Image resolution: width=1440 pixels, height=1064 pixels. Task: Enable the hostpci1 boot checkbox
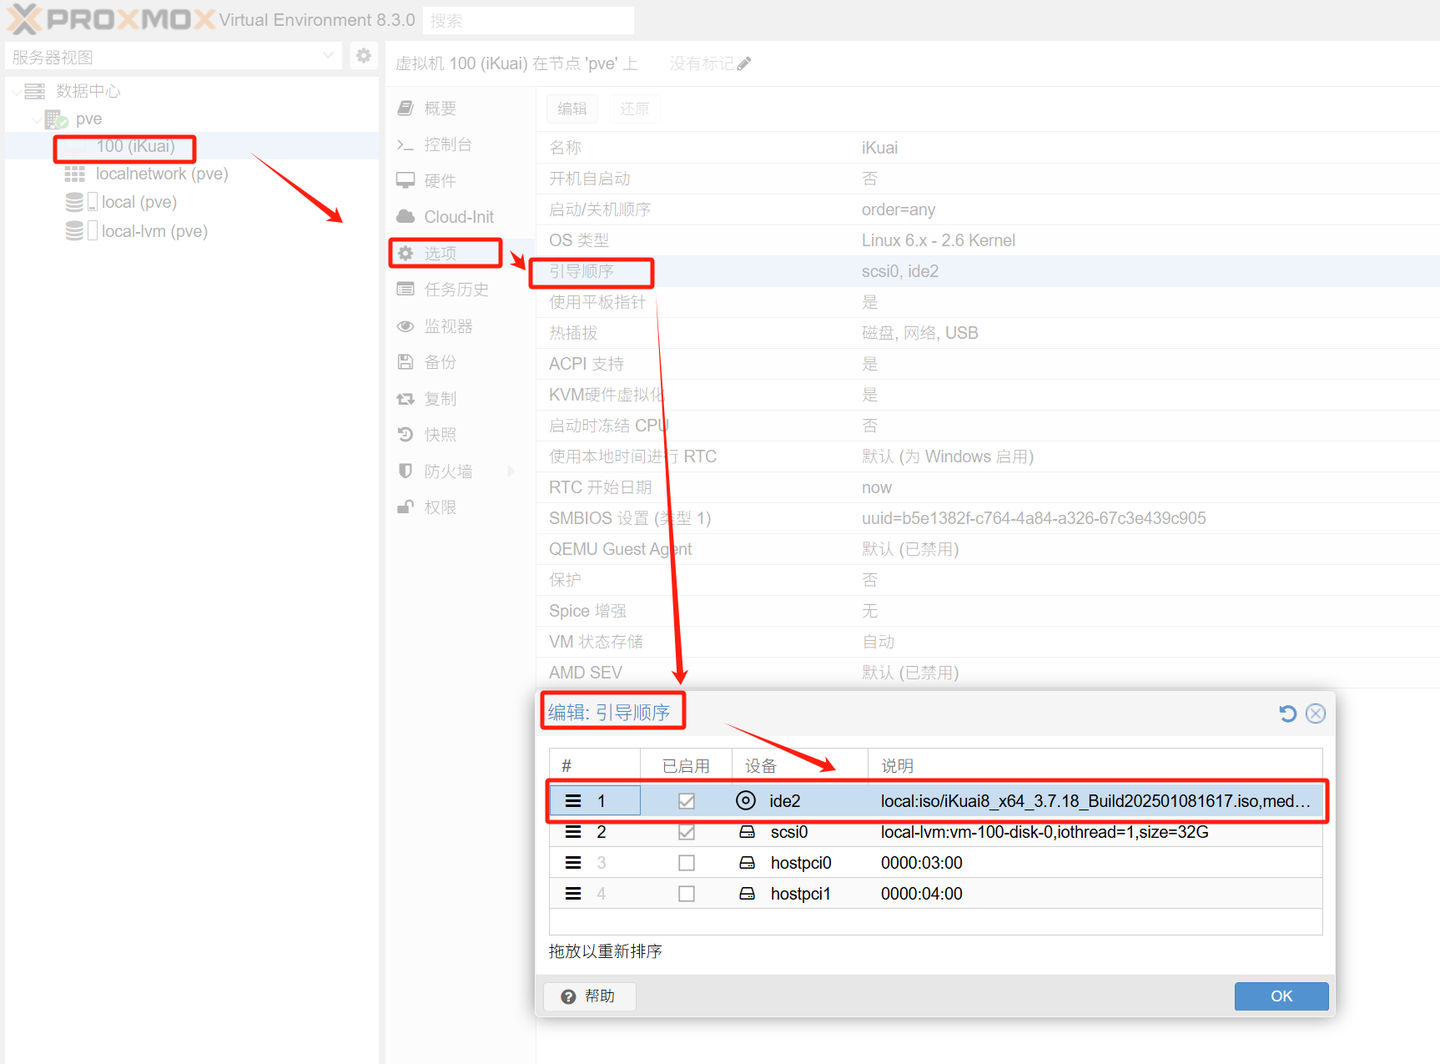point(686,894)
